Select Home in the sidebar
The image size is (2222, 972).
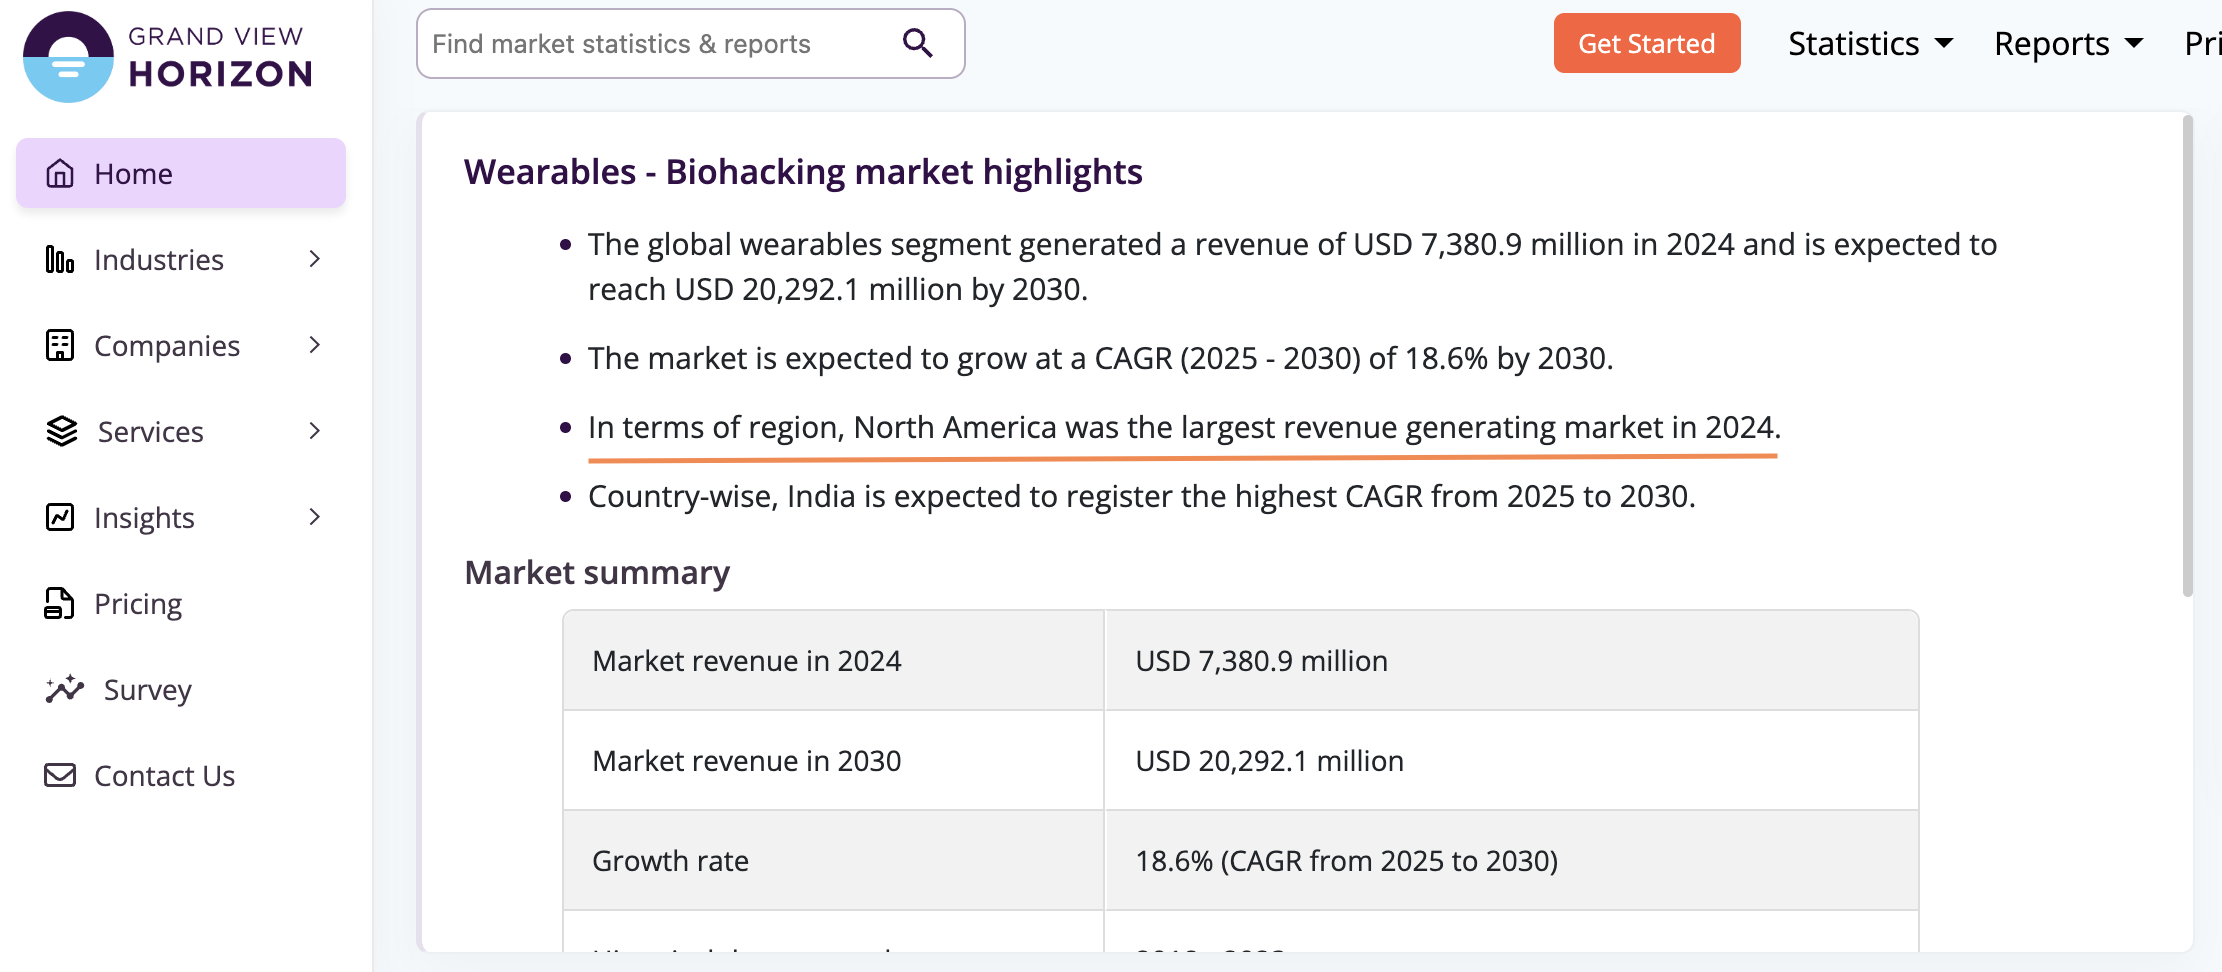click(133, 173)
